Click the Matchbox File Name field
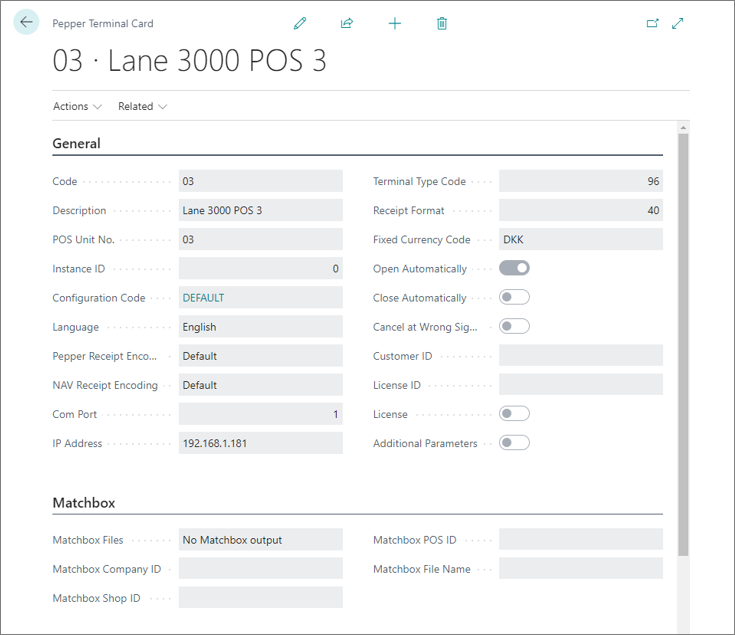 coord(581,568)
